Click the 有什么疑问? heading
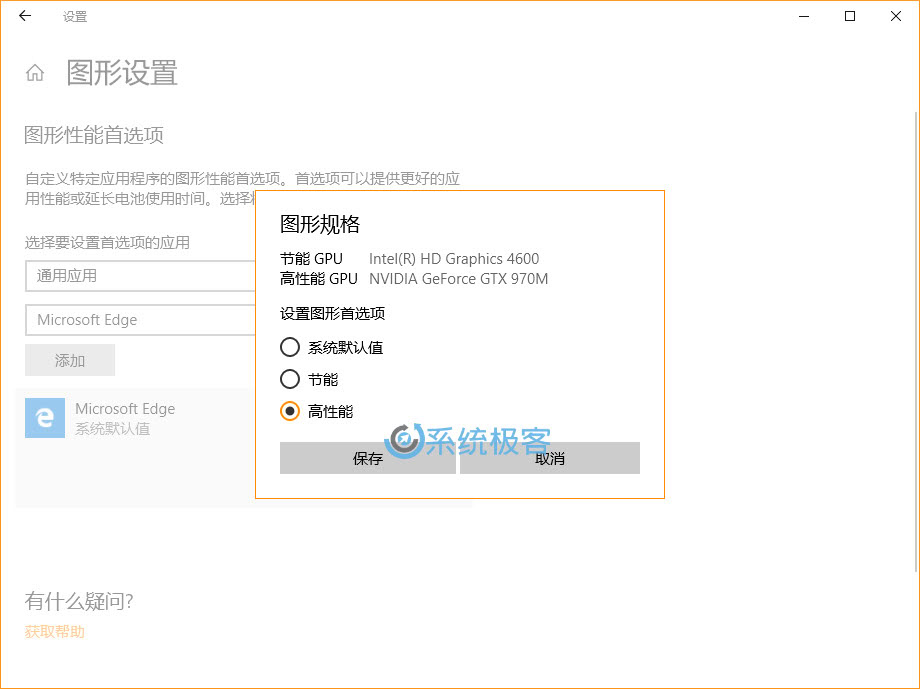 click(x=79, y=601)
